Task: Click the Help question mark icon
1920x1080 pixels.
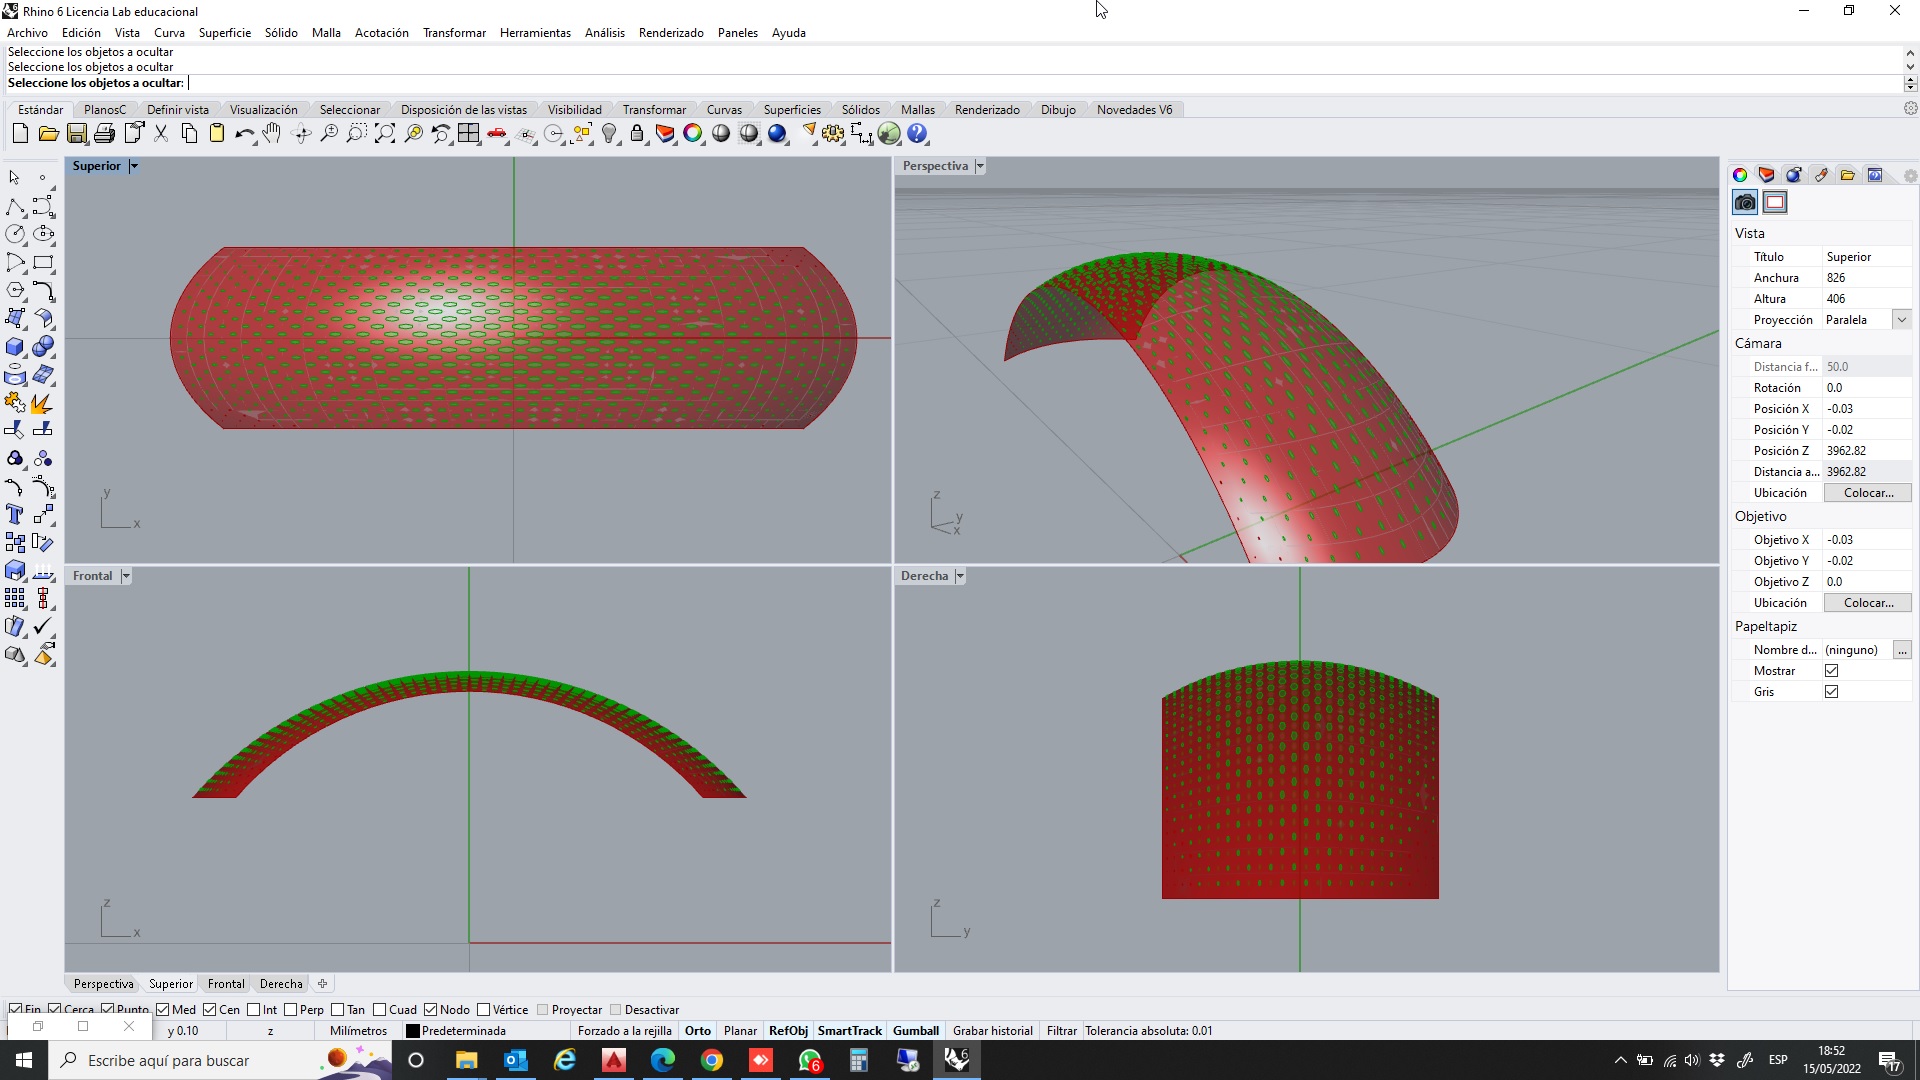Action: 917,134
